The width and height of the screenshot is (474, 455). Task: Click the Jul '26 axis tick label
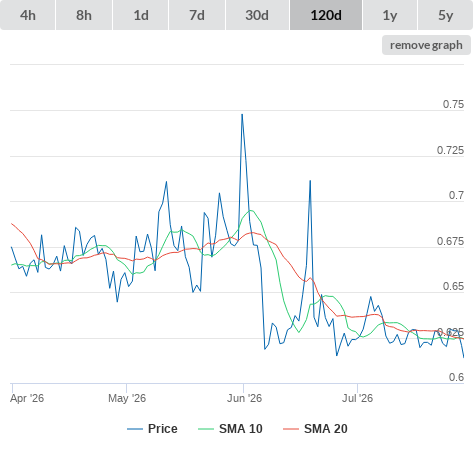(x=357, y=398)
